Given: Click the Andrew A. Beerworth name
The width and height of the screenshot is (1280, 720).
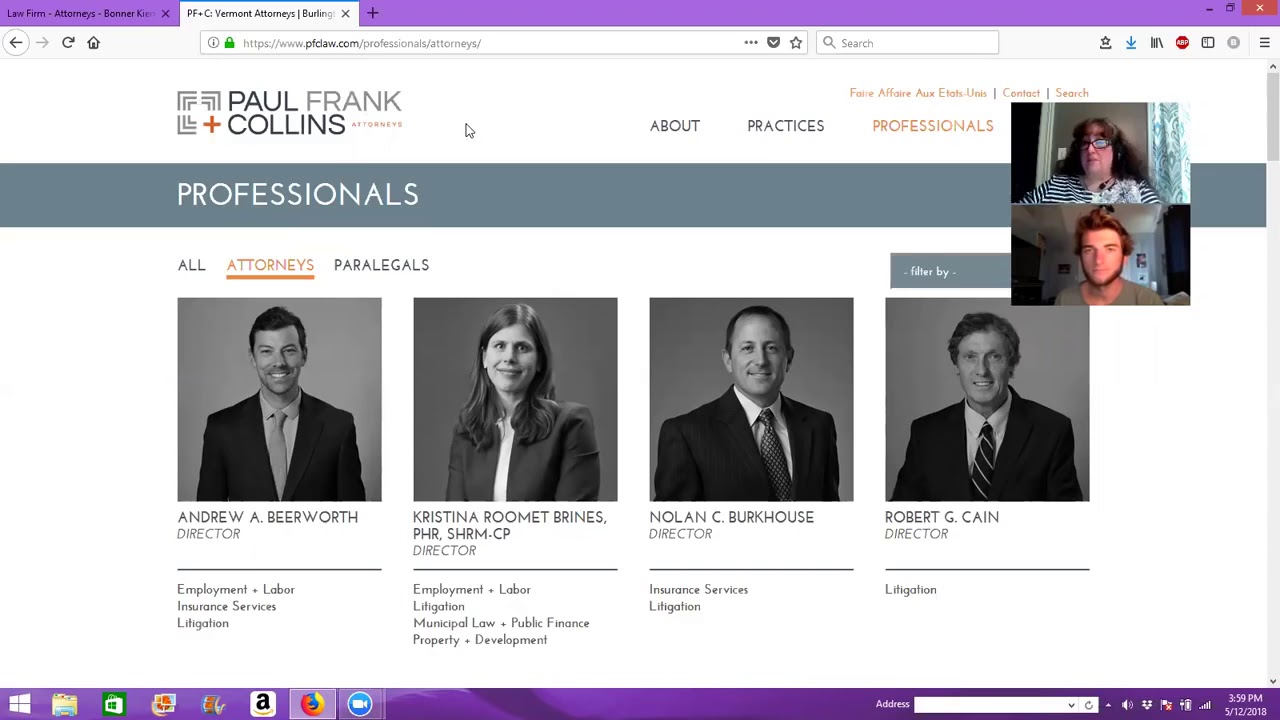Looking at the screenshot, I should click(267, 517).
